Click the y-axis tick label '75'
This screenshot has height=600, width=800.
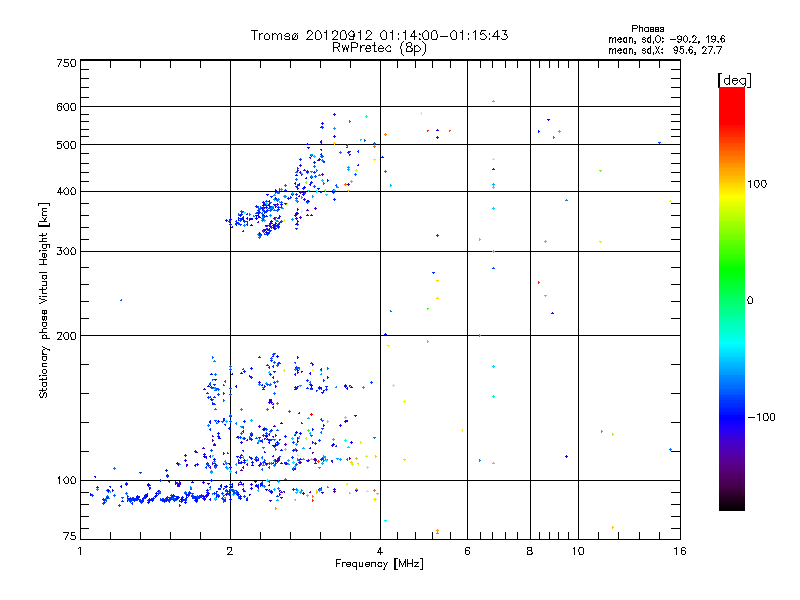(70, 536)
